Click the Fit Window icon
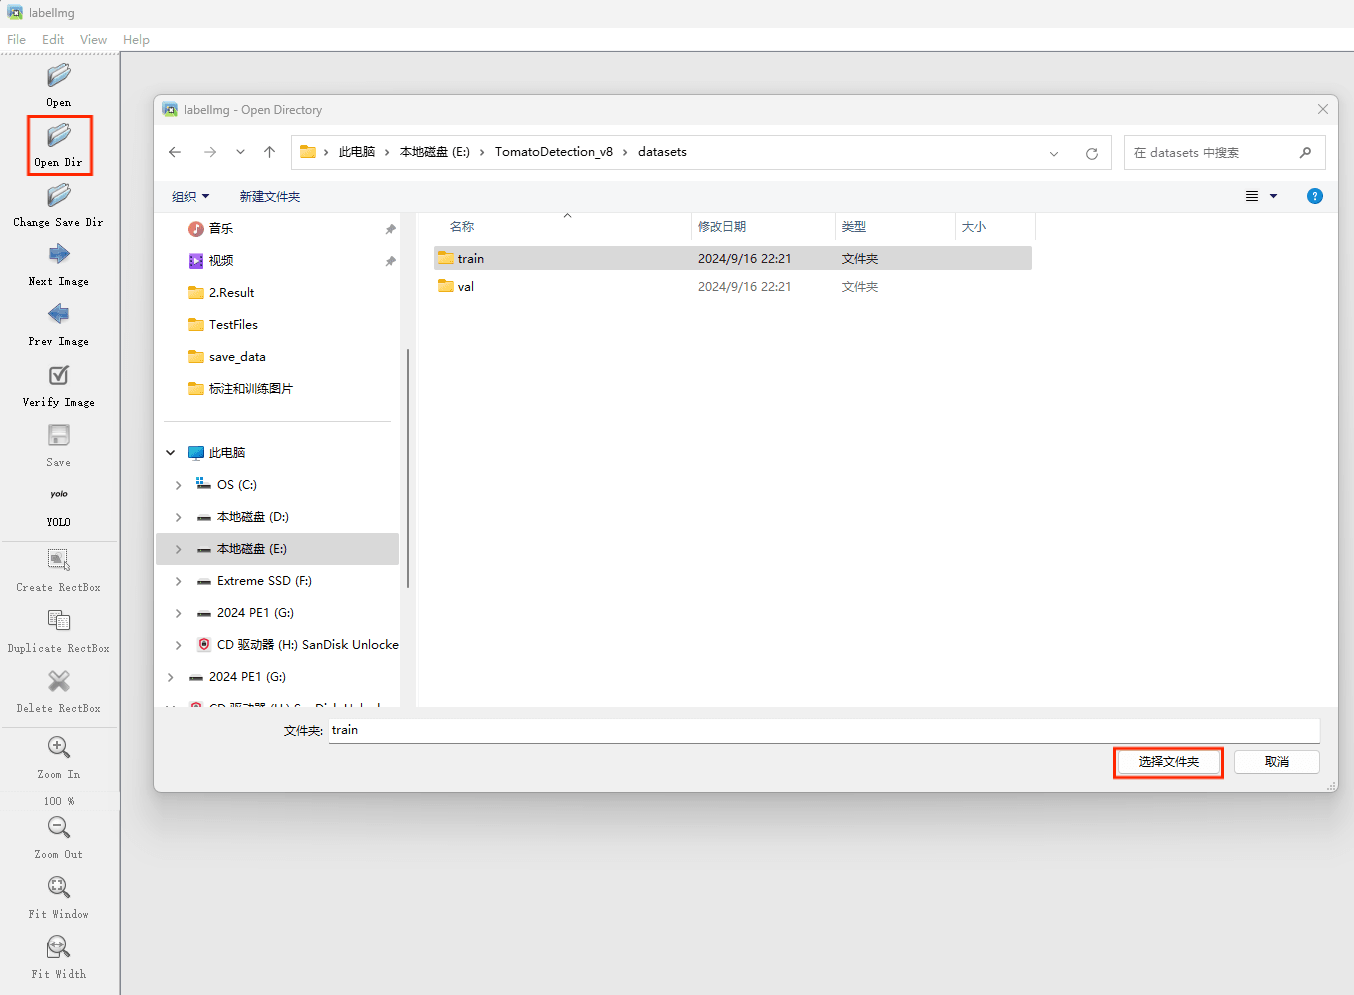 point(59,887)
